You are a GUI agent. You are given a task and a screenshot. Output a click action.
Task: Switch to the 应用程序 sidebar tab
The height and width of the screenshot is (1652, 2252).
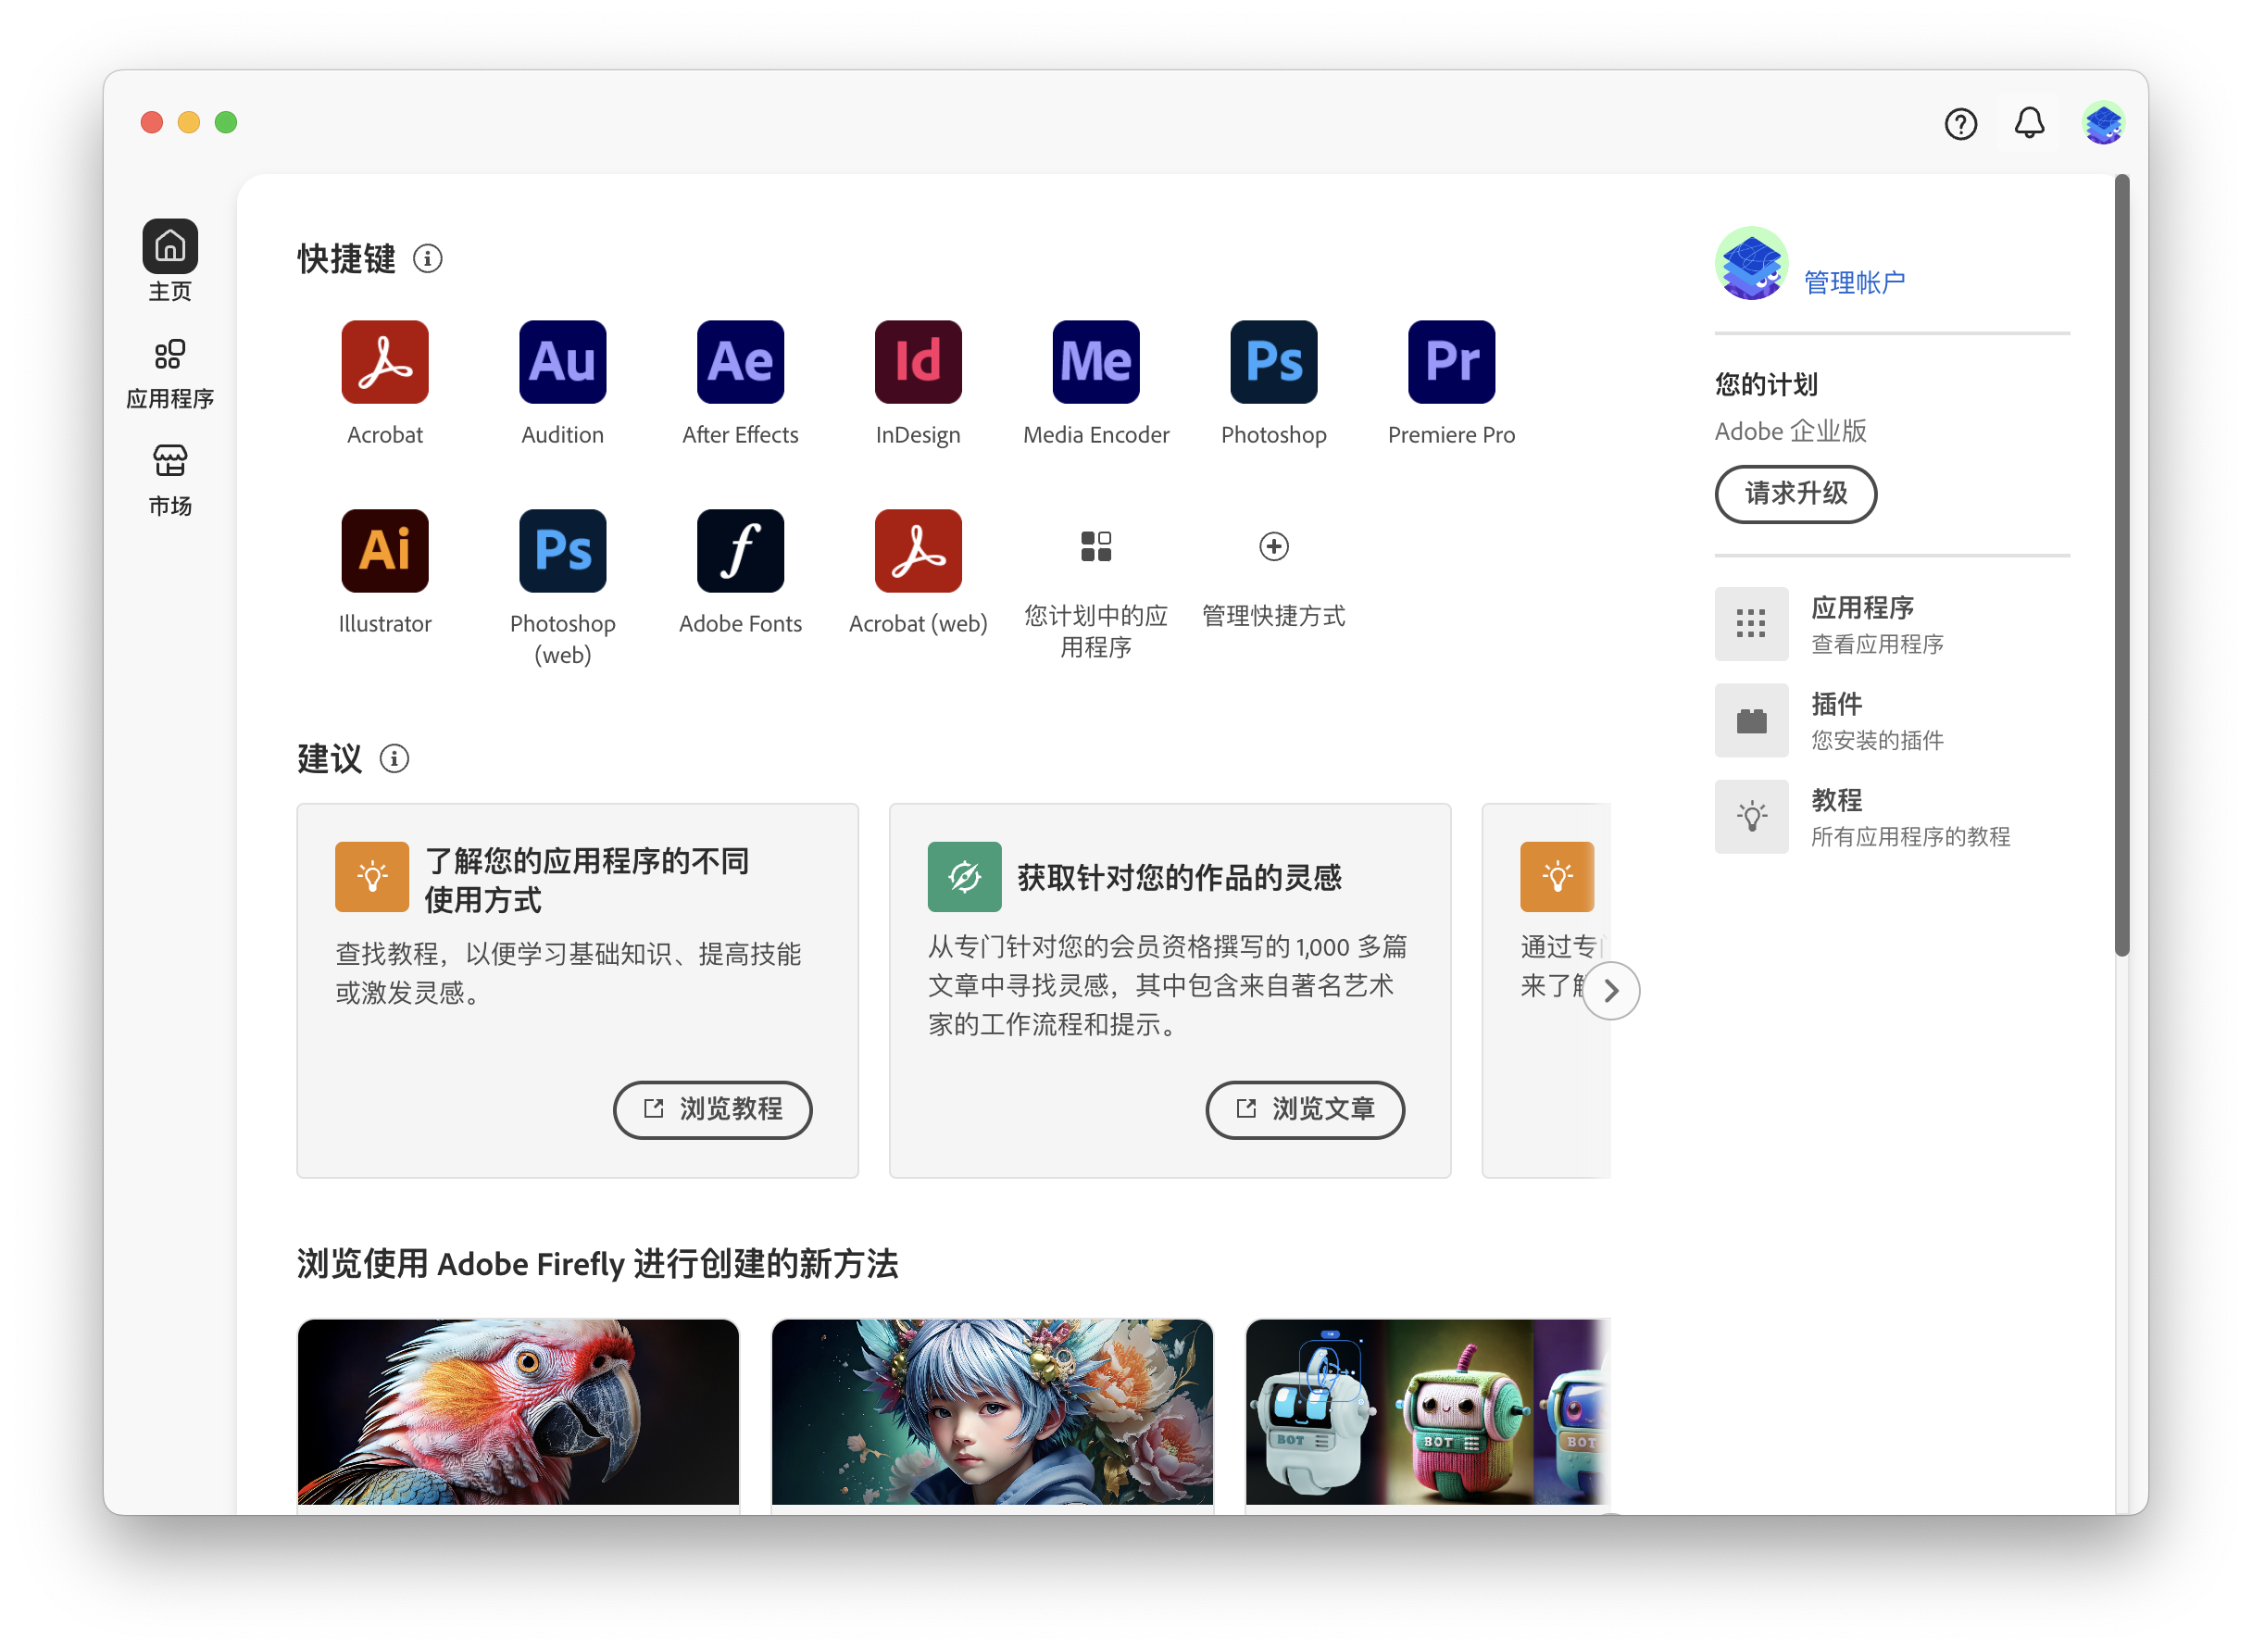[x=170, y=372]
